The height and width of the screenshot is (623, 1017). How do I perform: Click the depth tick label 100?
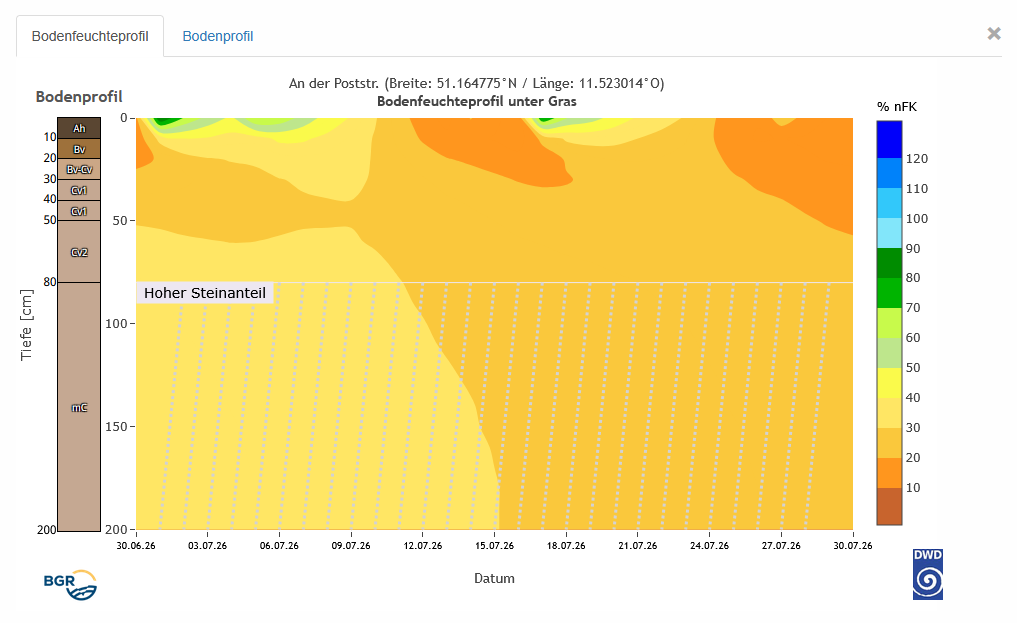pyautogui.click(x=117, y=323)
